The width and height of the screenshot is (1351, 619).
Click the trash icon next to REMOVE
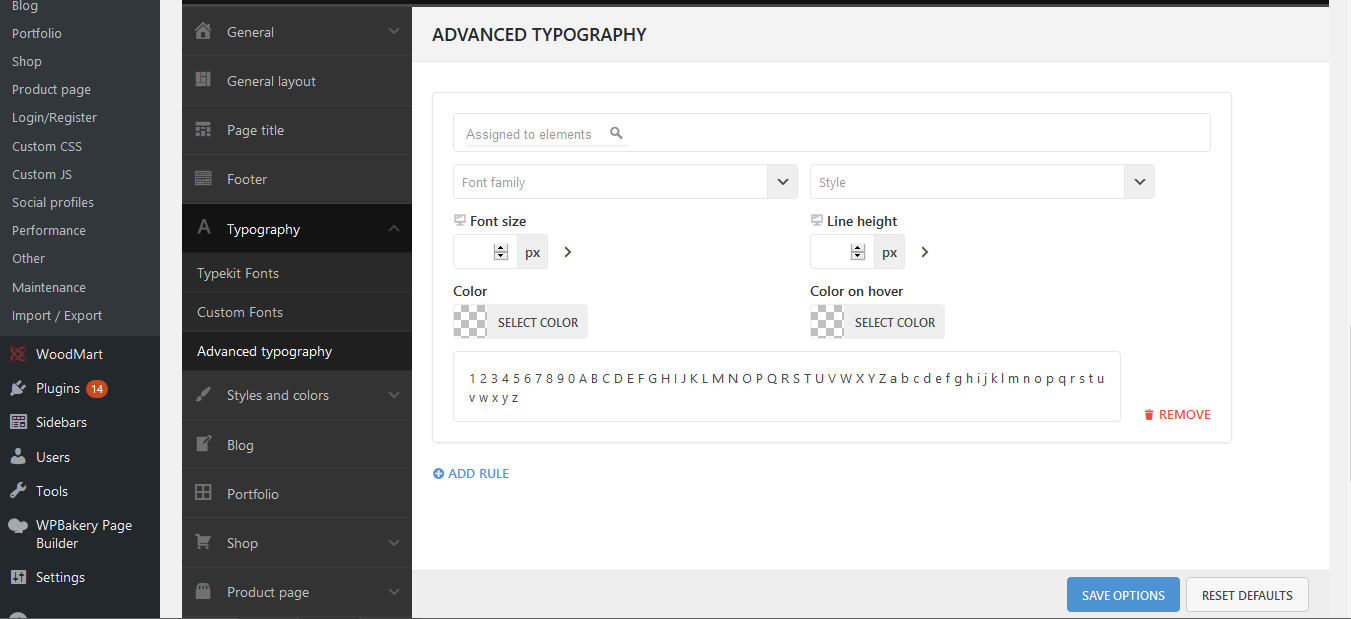coord(1149,414)
